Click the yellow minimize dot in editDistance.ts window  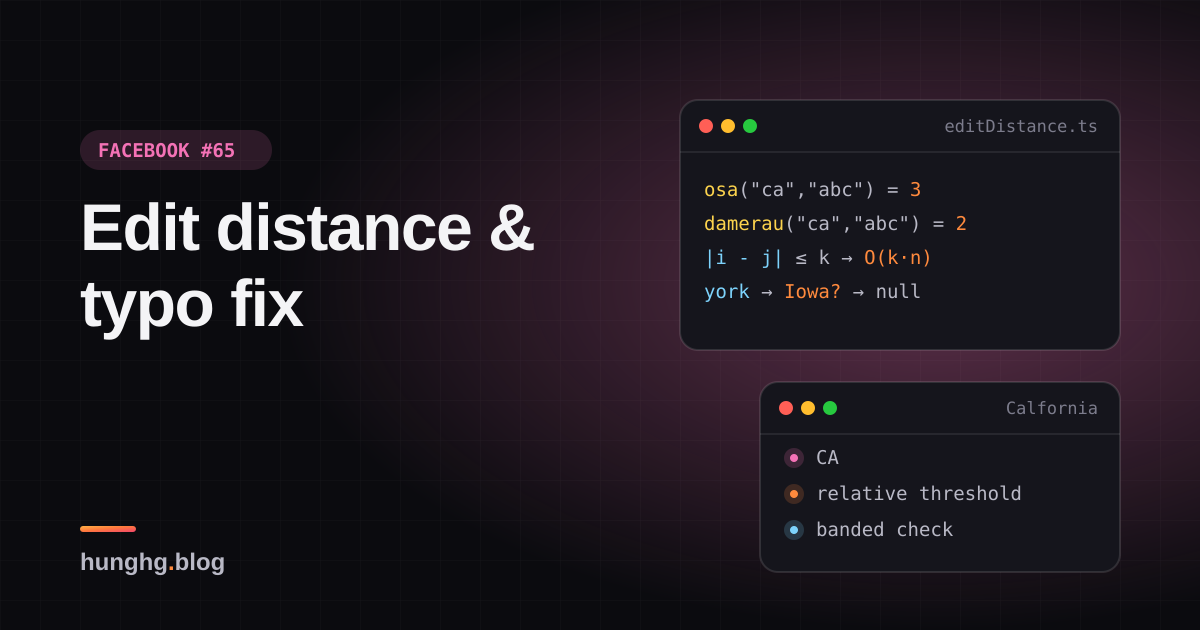(728, 126)
